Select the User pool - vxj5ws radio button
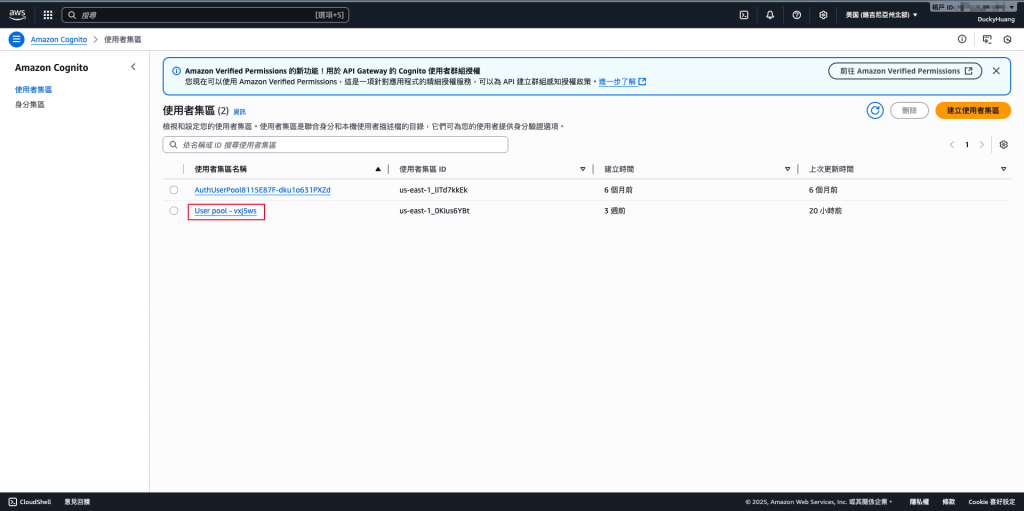Viewport: 1024px width, 511px height. coord(174,210)
